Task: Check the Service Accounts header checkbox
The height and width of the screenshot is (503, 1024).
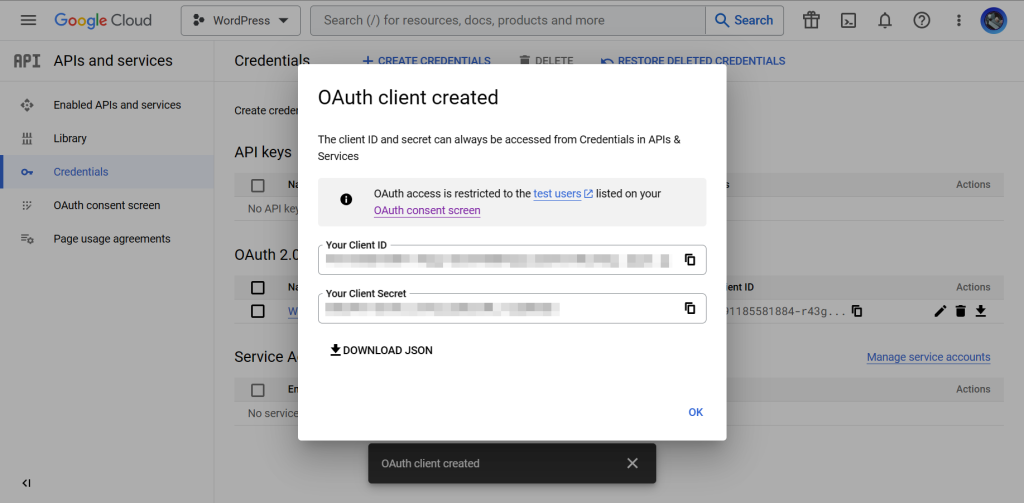Action: [x=258, y=390]
